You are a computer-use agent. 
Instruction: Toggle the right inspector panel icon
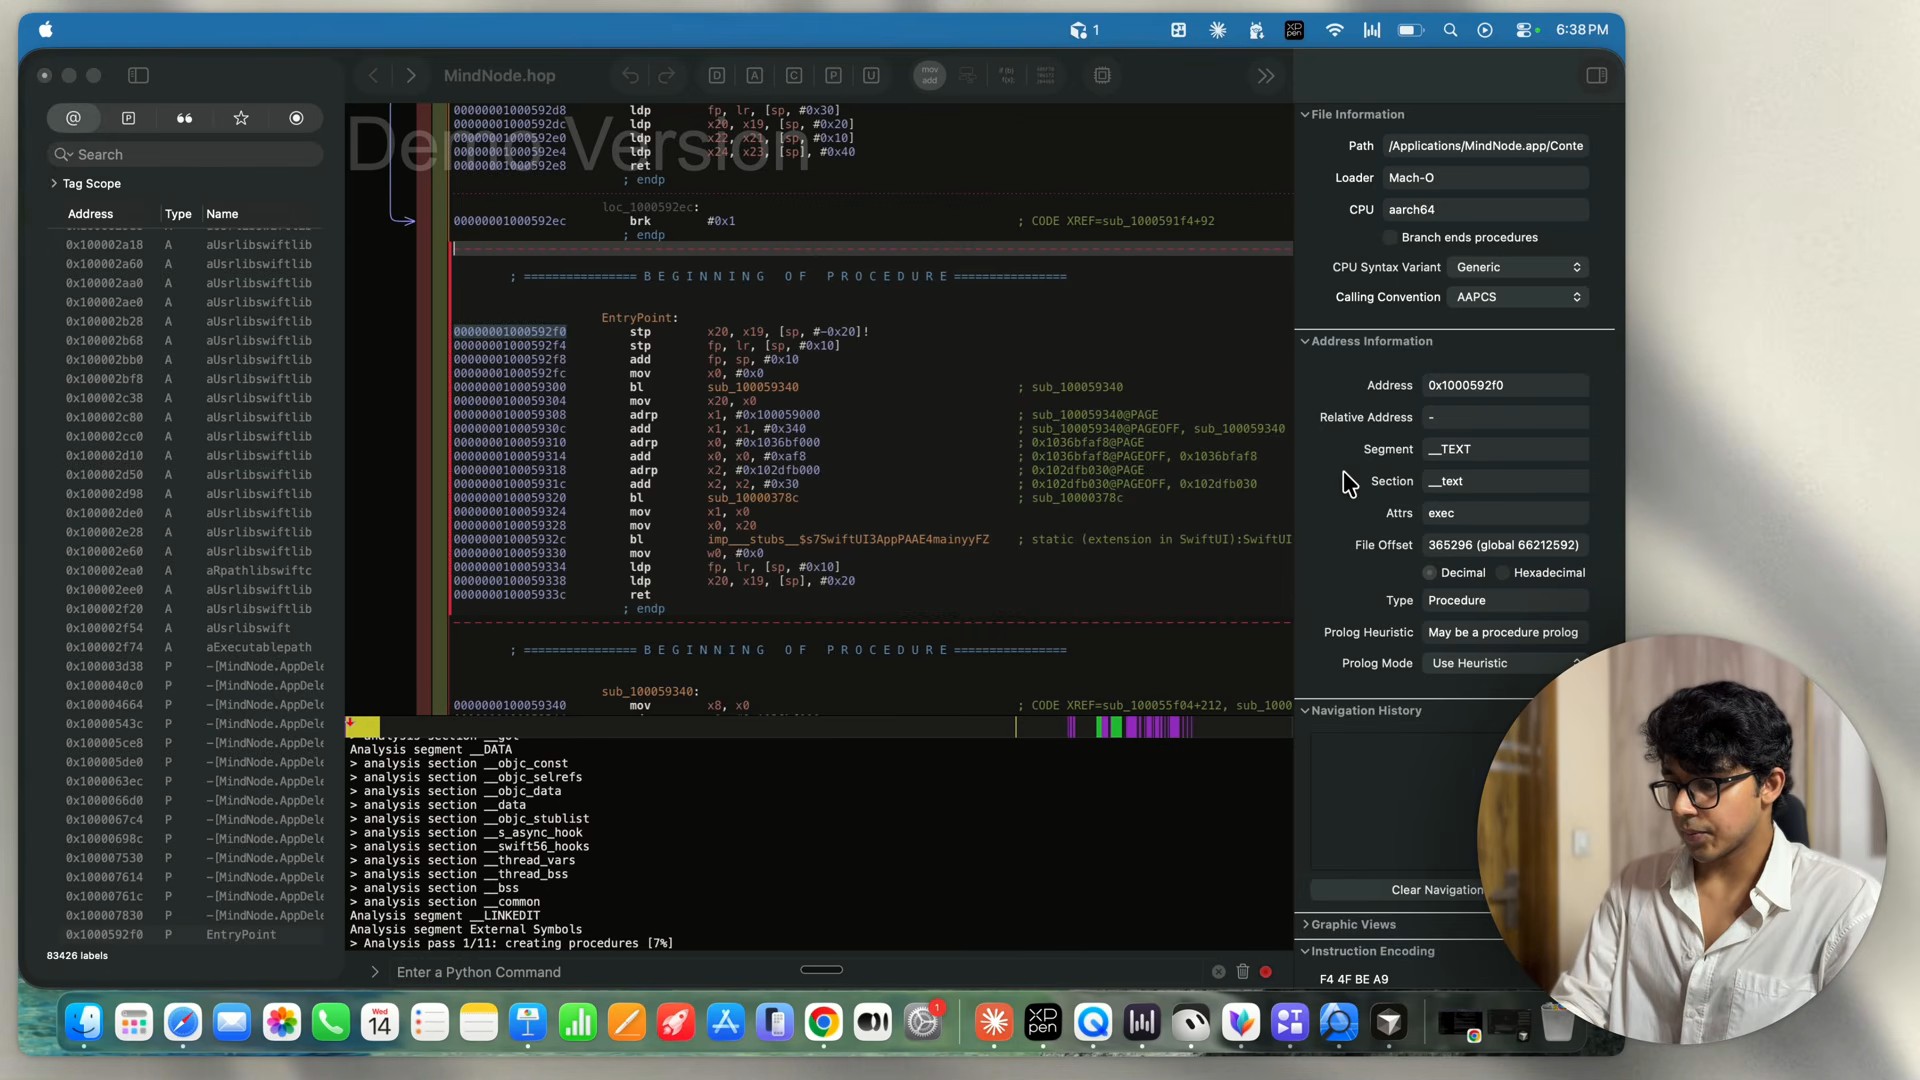click(x=1597, y=75)
